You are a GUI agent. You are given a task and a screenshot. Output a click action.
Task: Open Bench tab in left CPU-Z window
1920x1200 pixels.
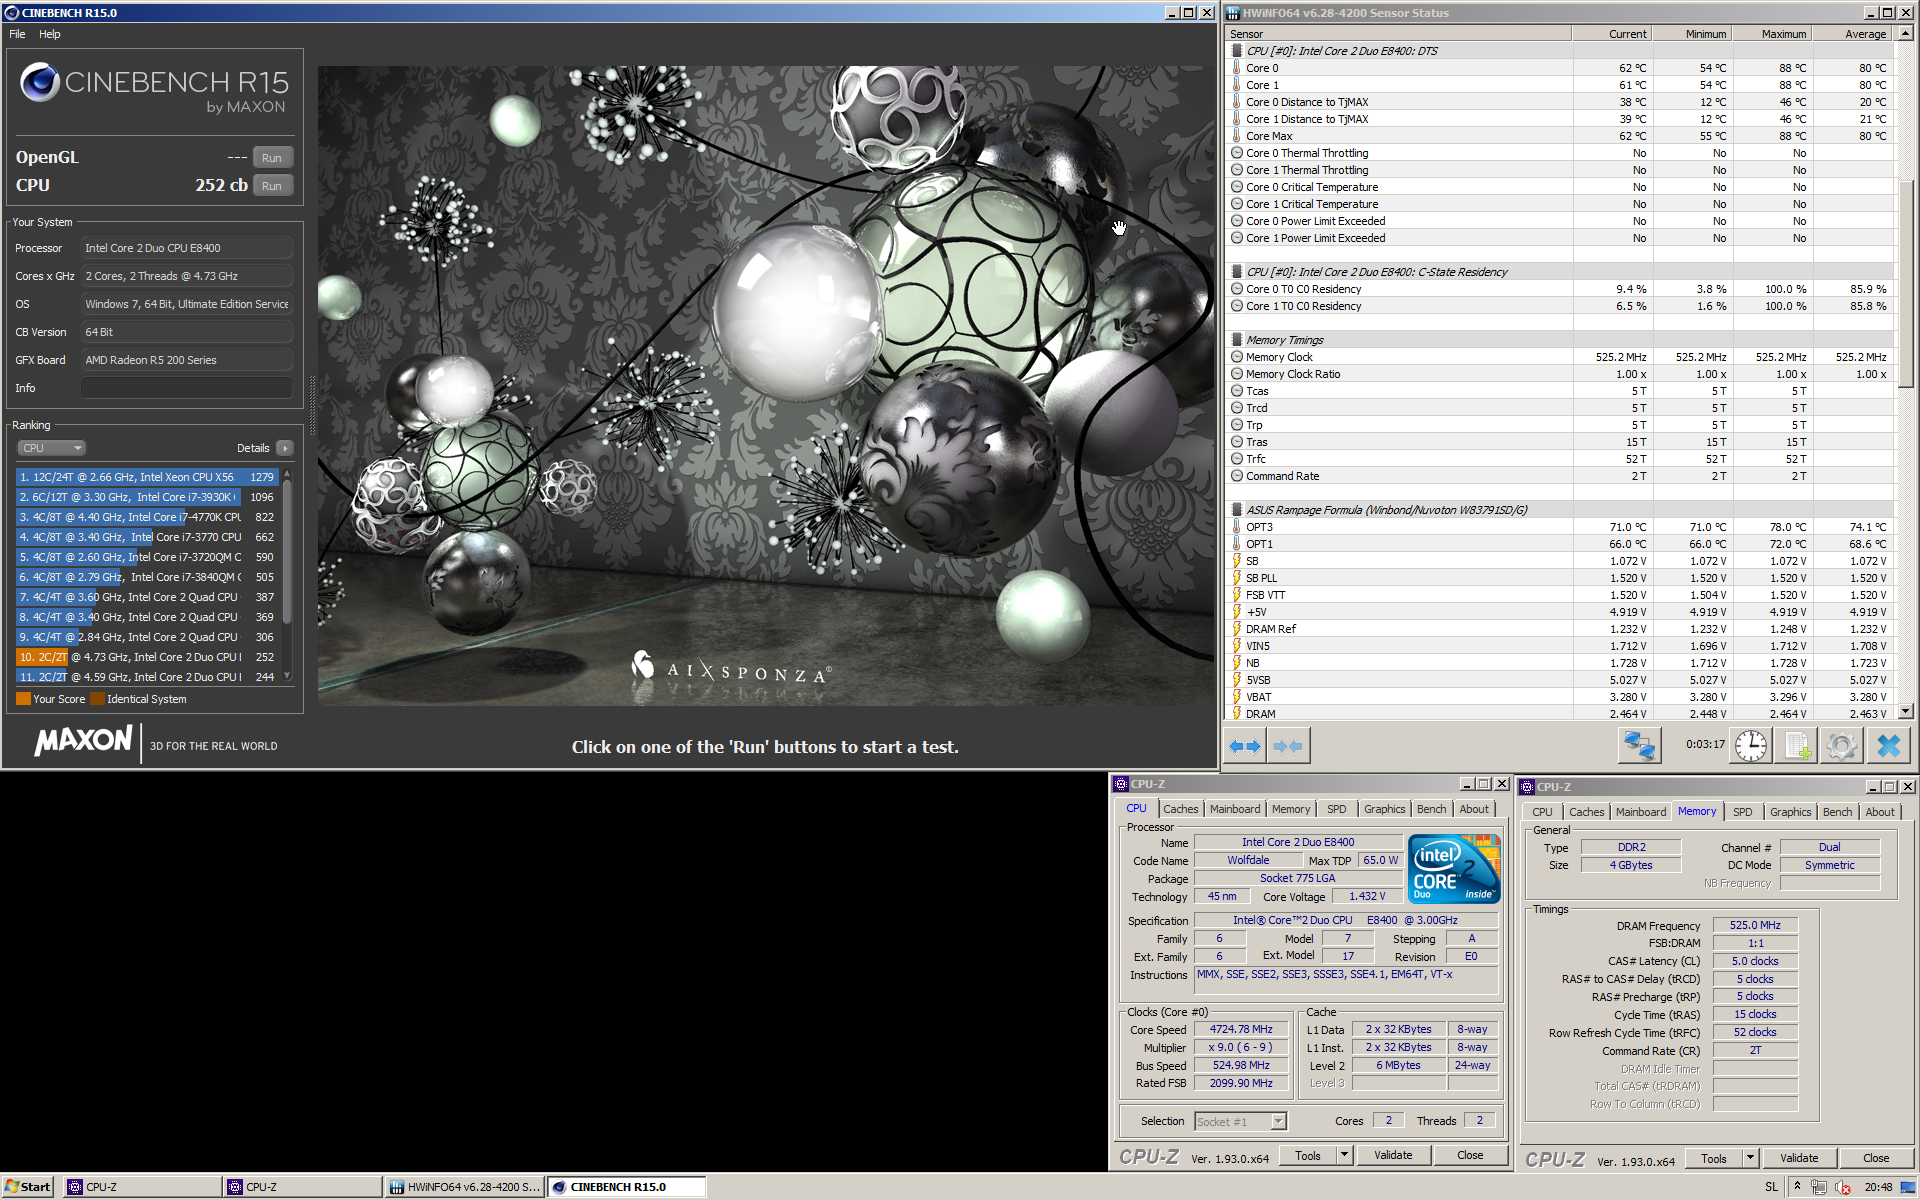click(1431, 809)
